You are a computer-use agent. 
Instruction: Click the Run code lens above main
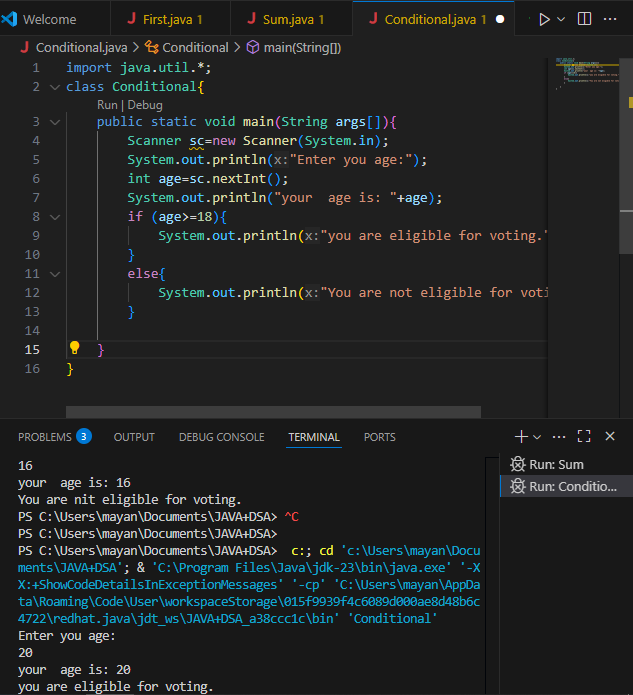click(107, 105)
